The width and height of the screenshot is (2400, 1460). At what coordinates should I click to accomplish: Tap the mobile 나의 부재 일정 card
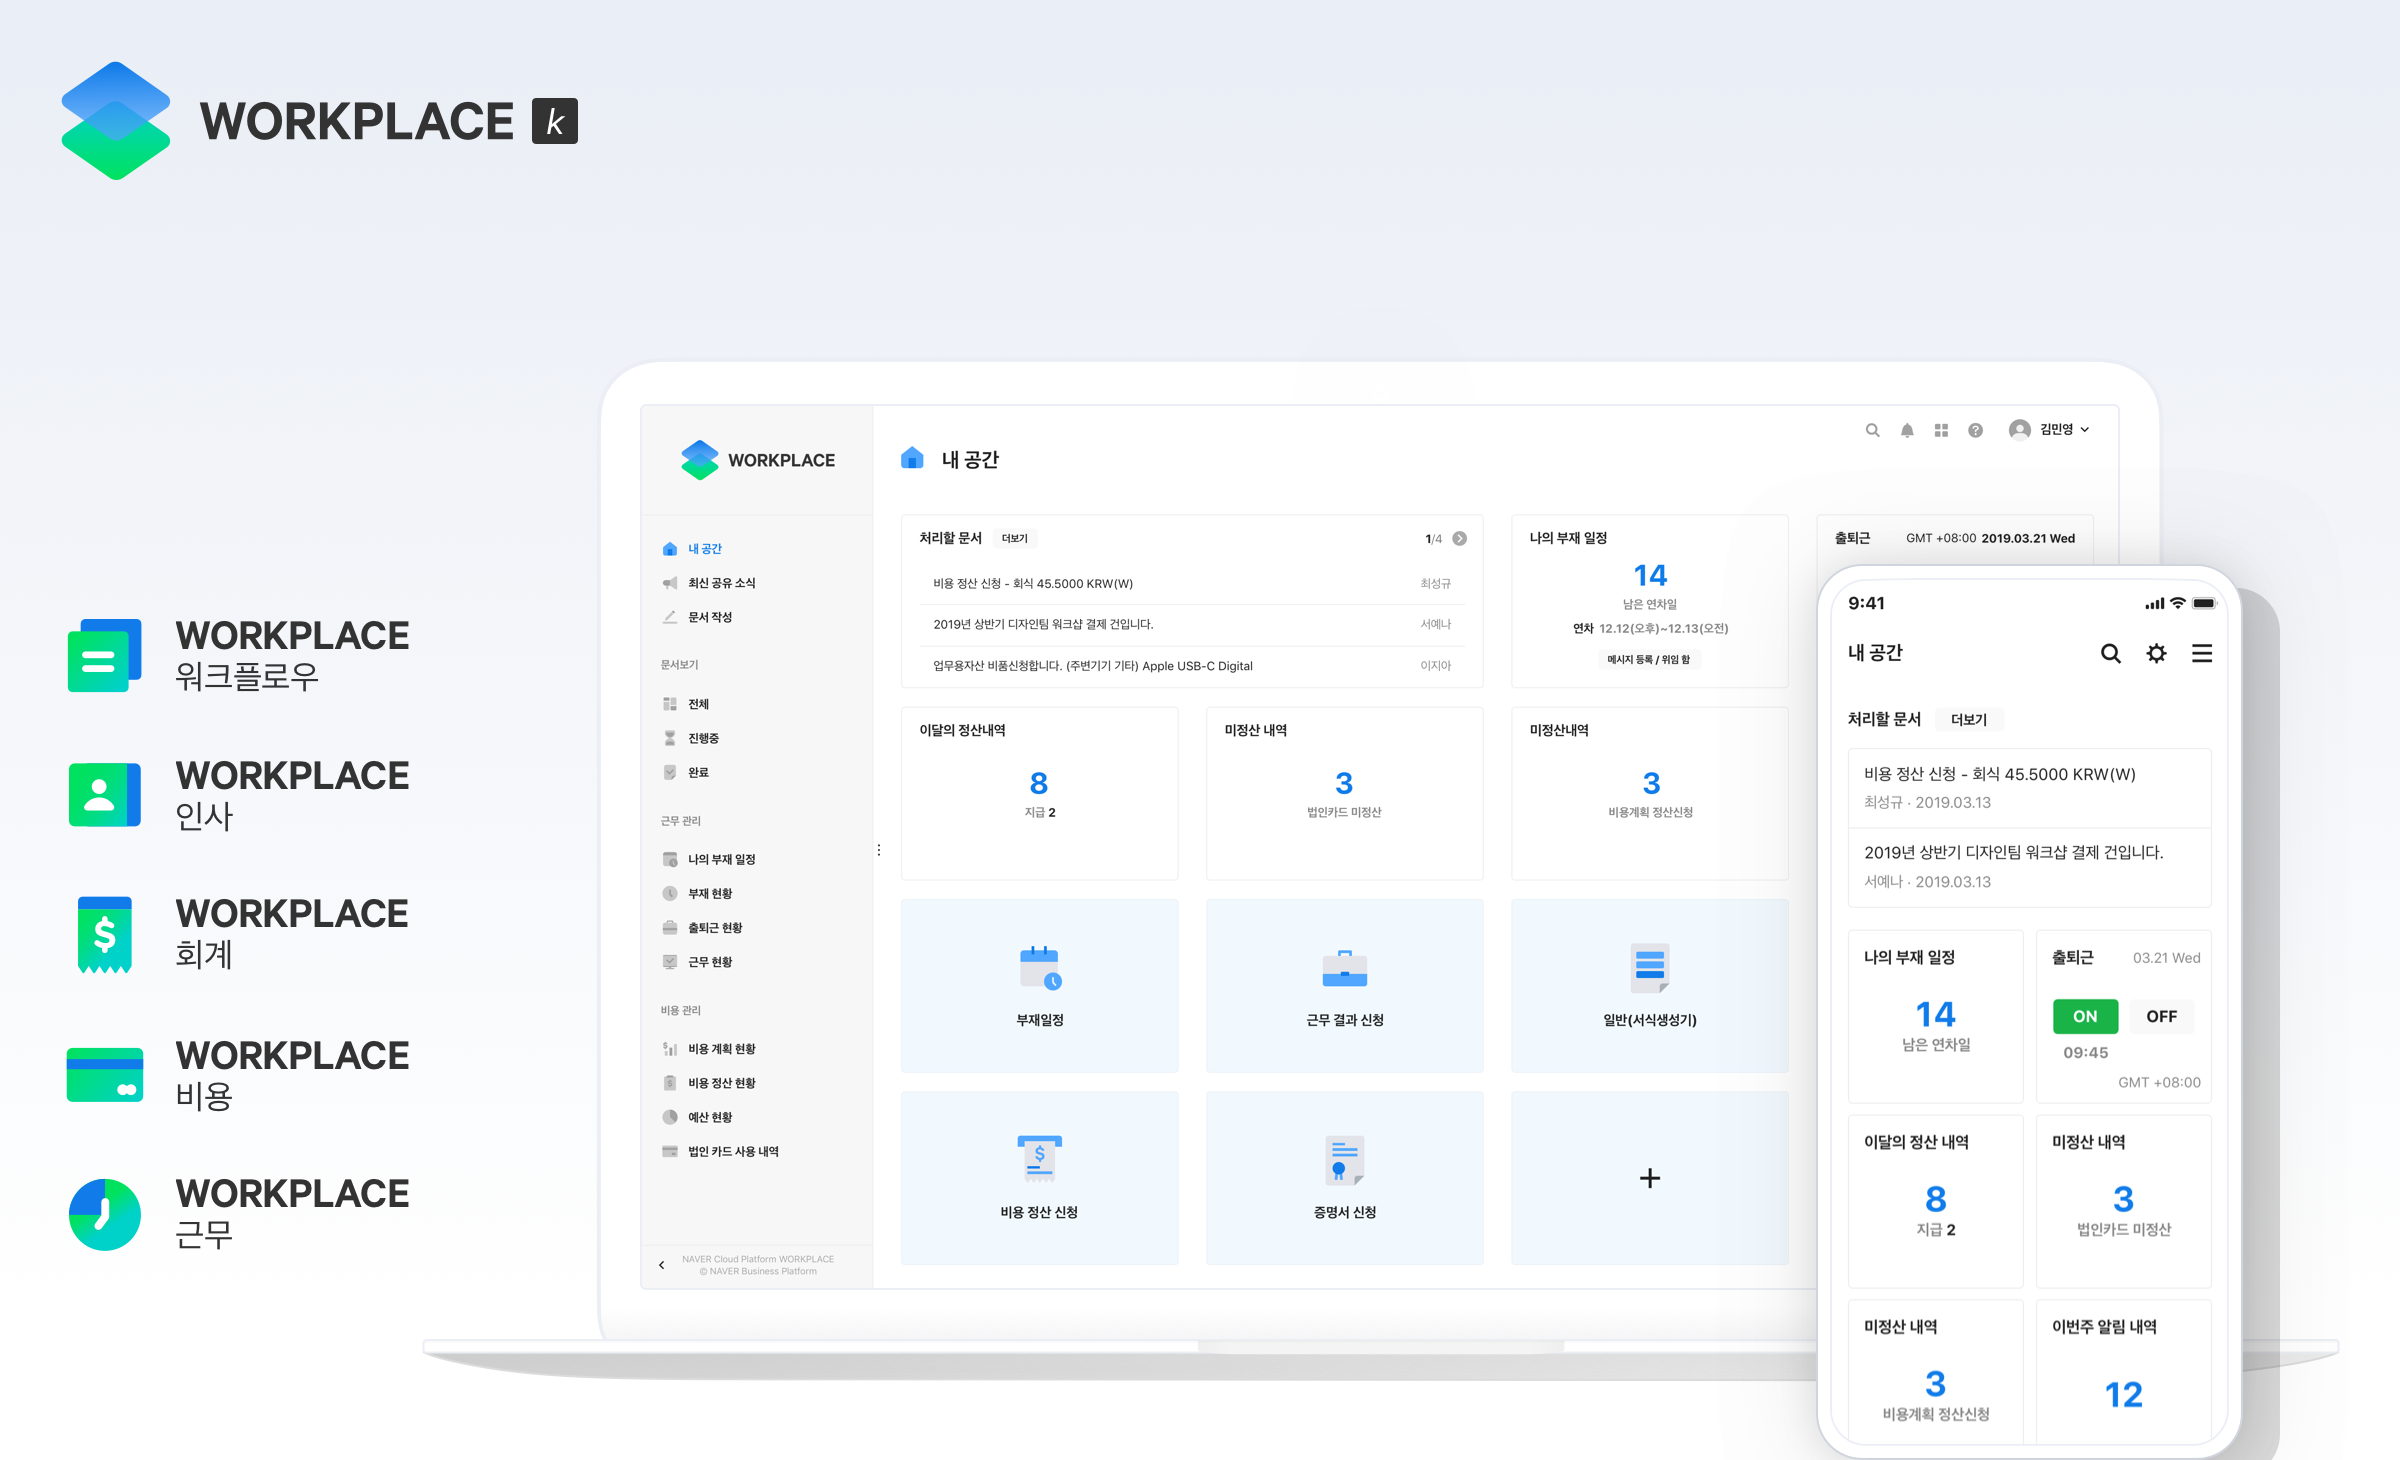(x=1935, y=1016)
